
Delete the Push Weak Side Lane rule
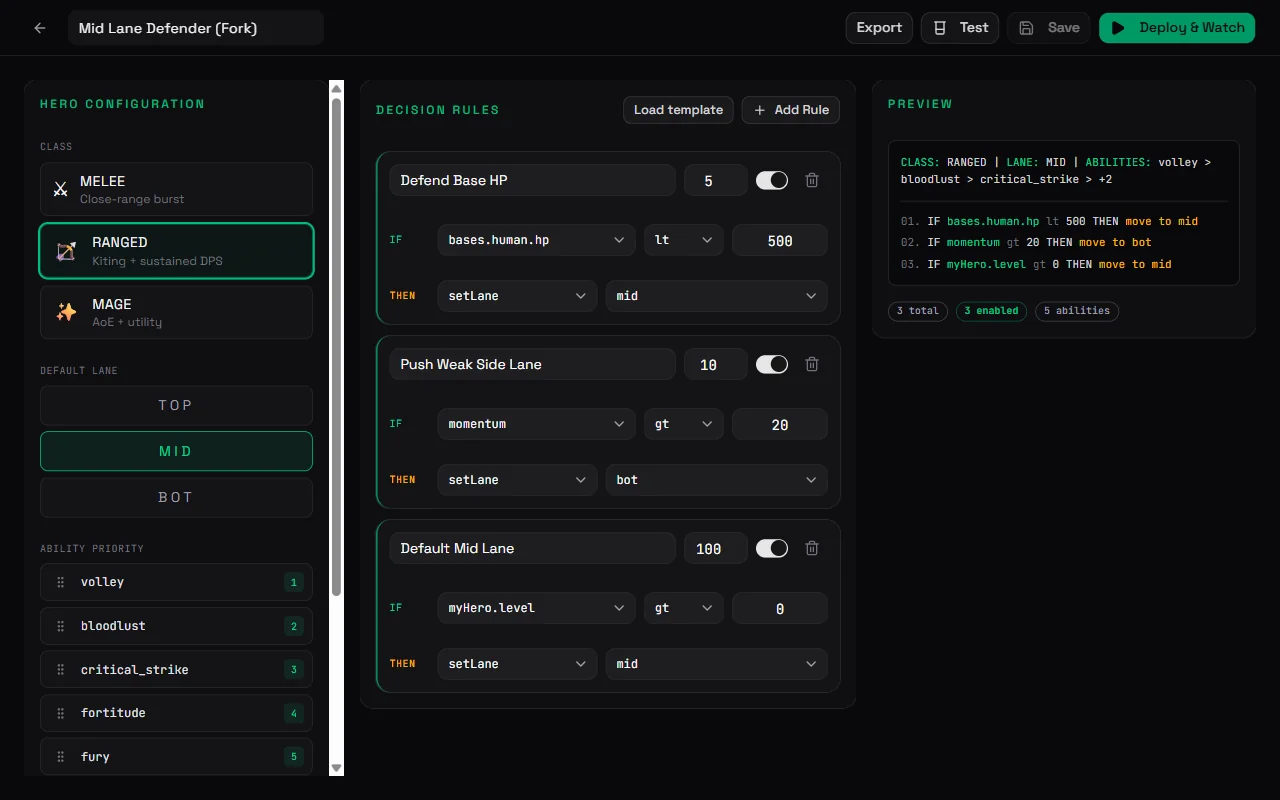(x=812, y=364)
